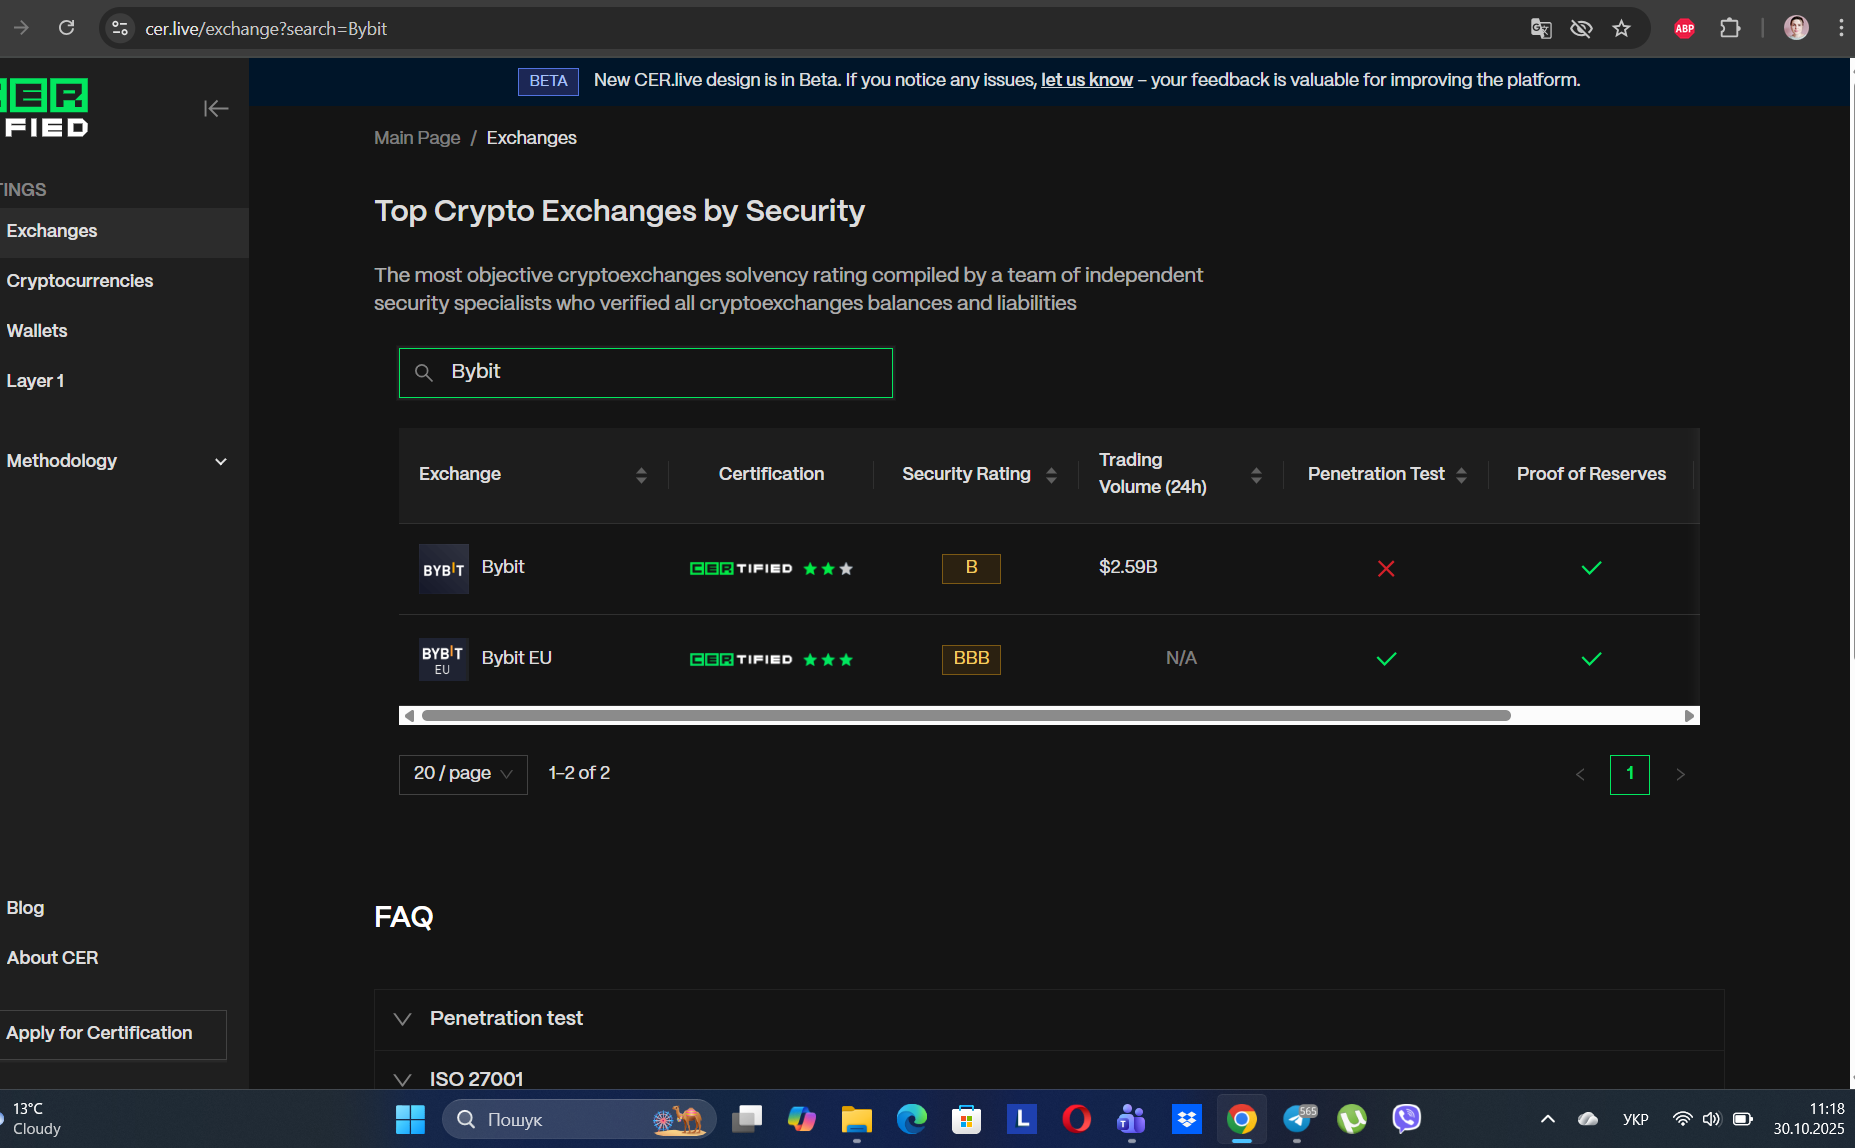Follow the 'let us know' feedback link
The width and height of the screenshot is (1855, 1148).
click(x=1087, y=80)
